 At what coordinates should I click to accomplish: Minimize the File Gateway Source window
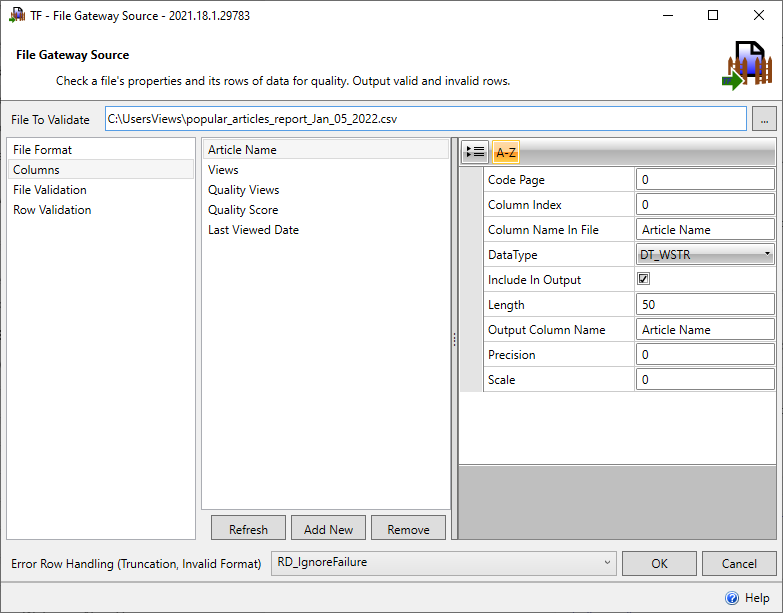[x=668, y=15]
